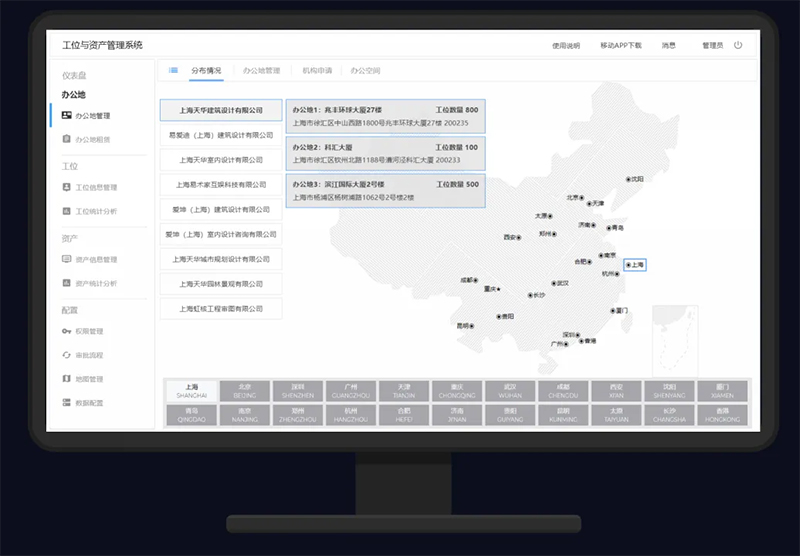Select 爱坤（上海）室内设计咨询有限公司

click(x=221, y=234)
